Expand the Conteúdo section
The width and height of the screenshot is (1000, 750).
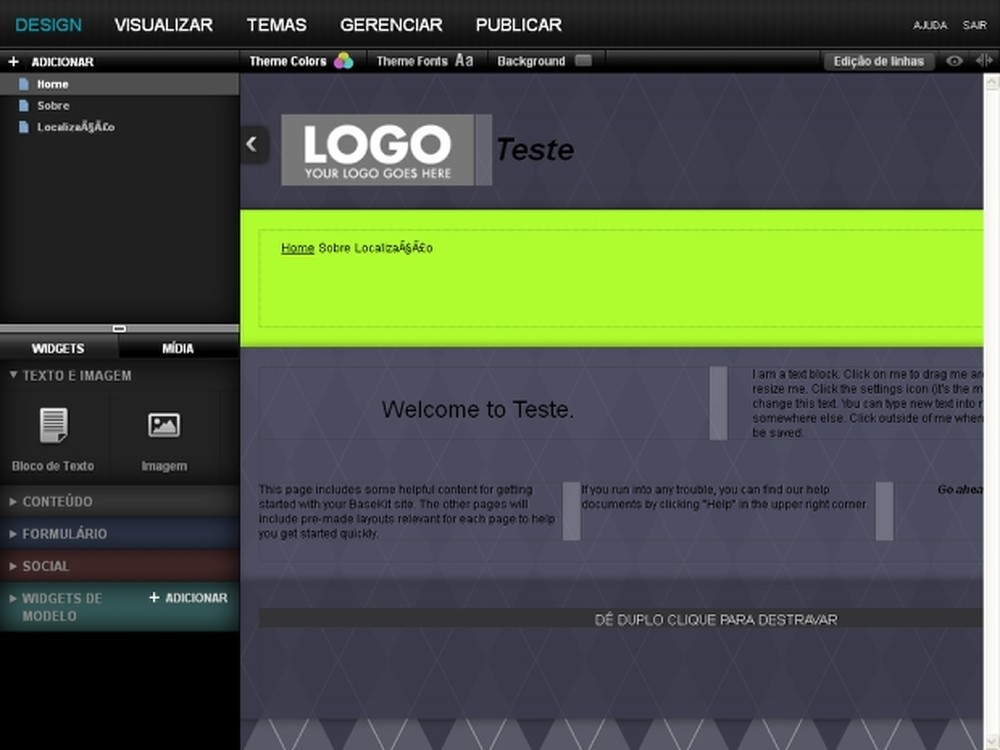(119, 502)
